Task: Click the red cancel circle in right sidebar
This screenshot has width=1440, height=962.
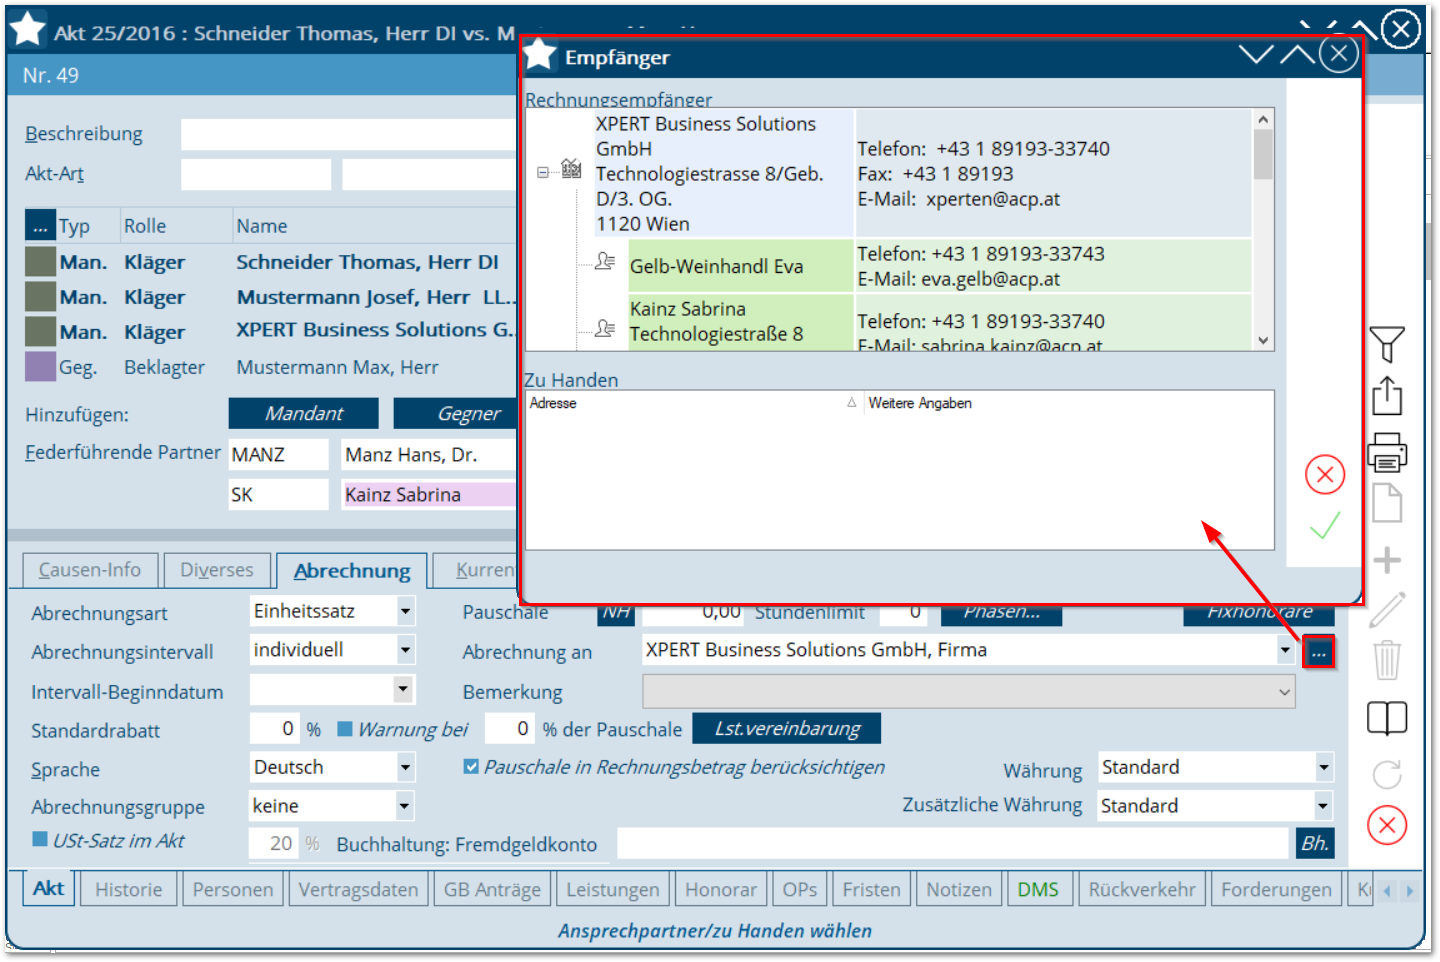Action: [1387, 825]
